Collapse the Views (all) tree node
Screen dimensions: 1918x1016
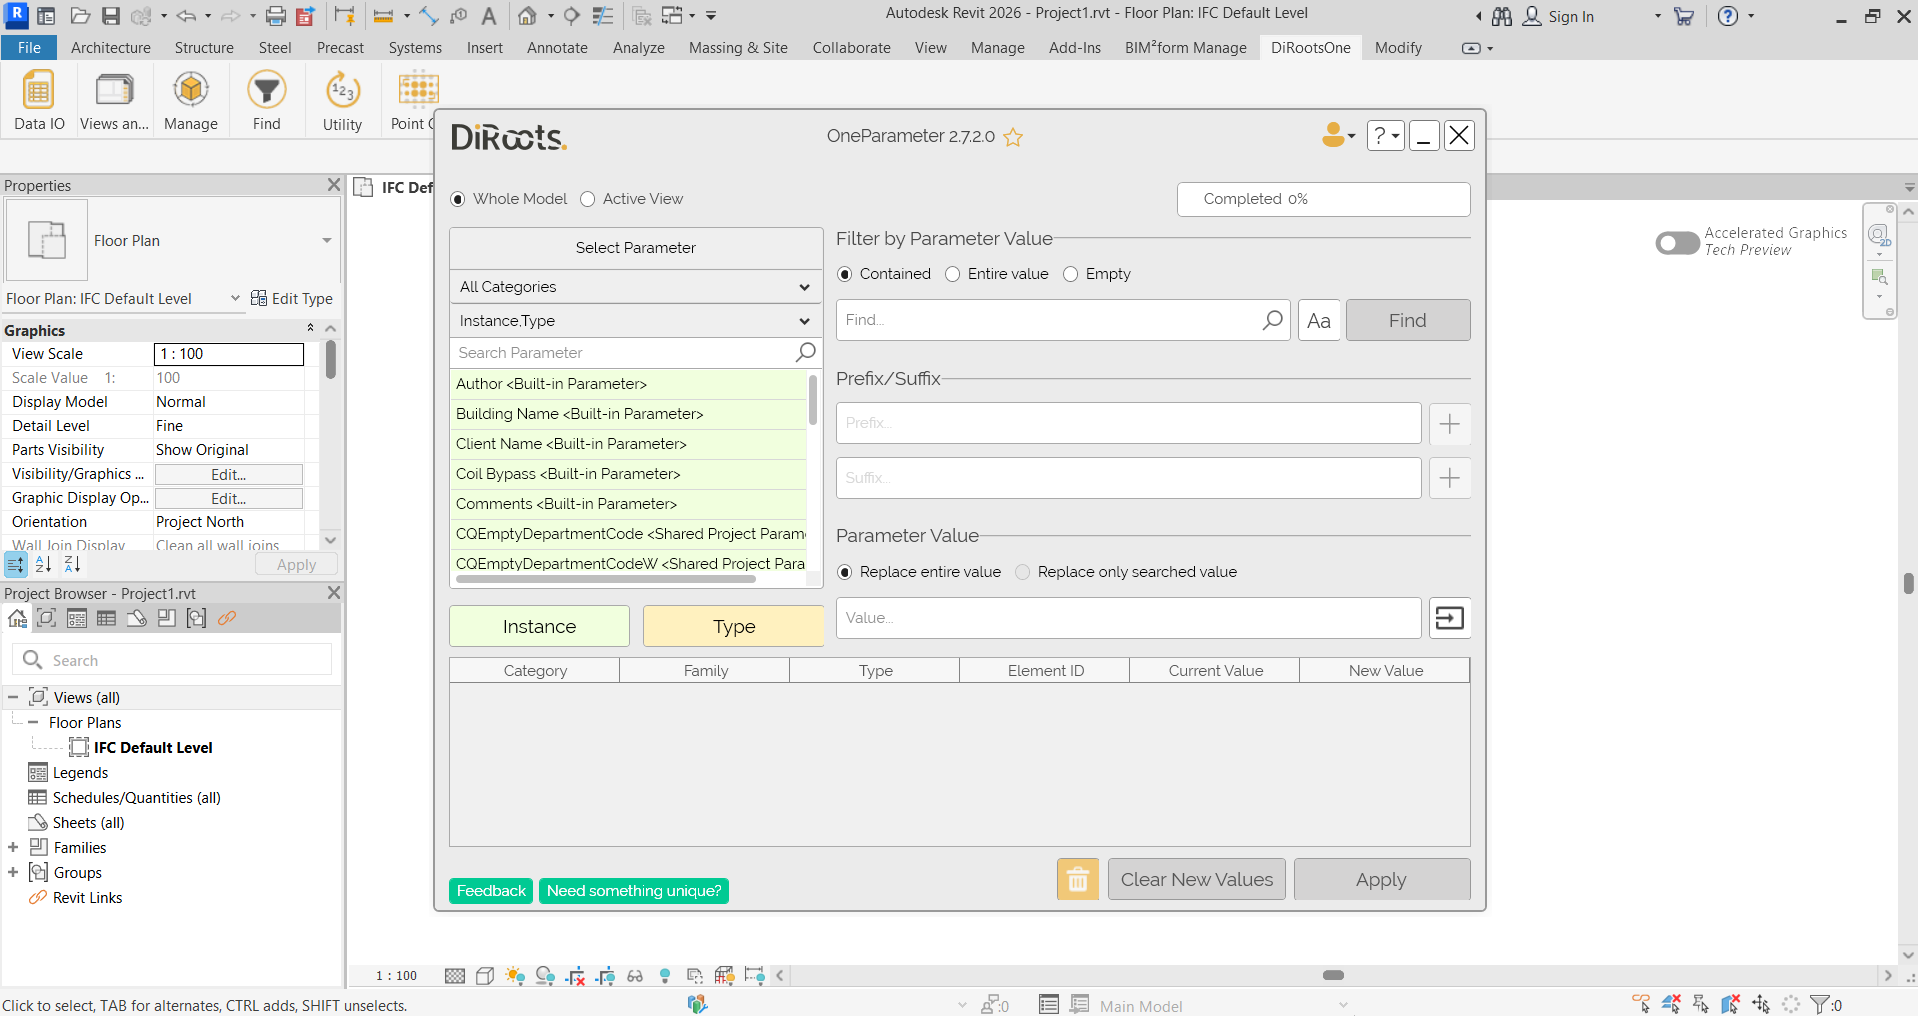[x=13, y=697]
